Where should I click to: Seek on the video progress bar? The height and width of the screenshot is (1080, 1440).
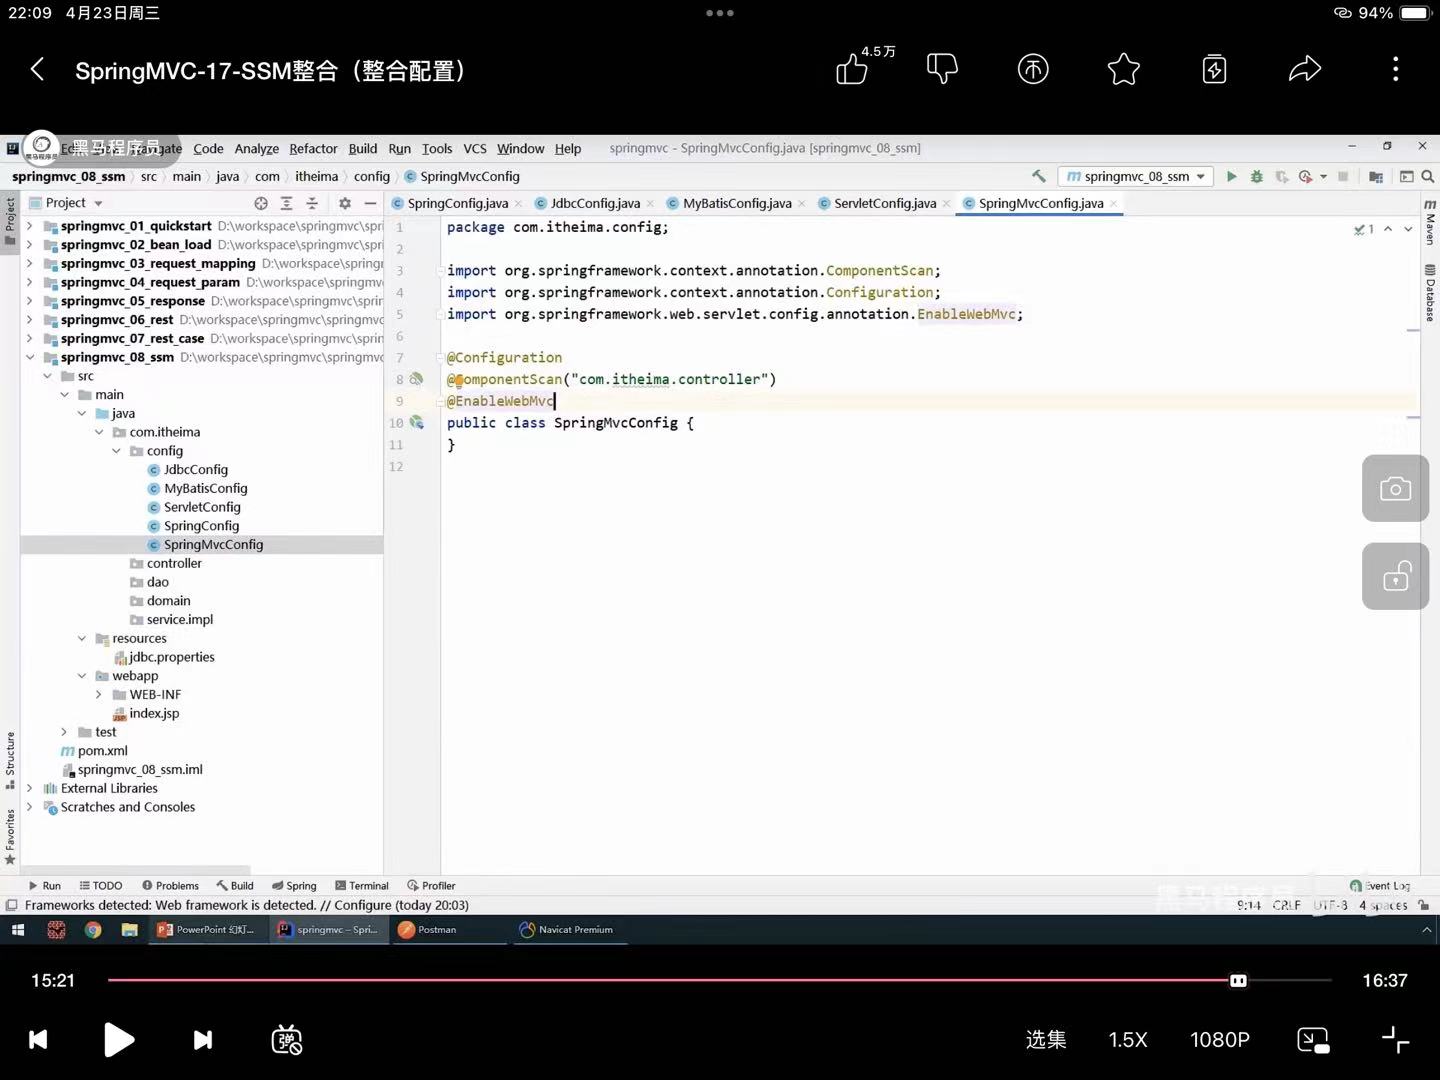(720, 981)
